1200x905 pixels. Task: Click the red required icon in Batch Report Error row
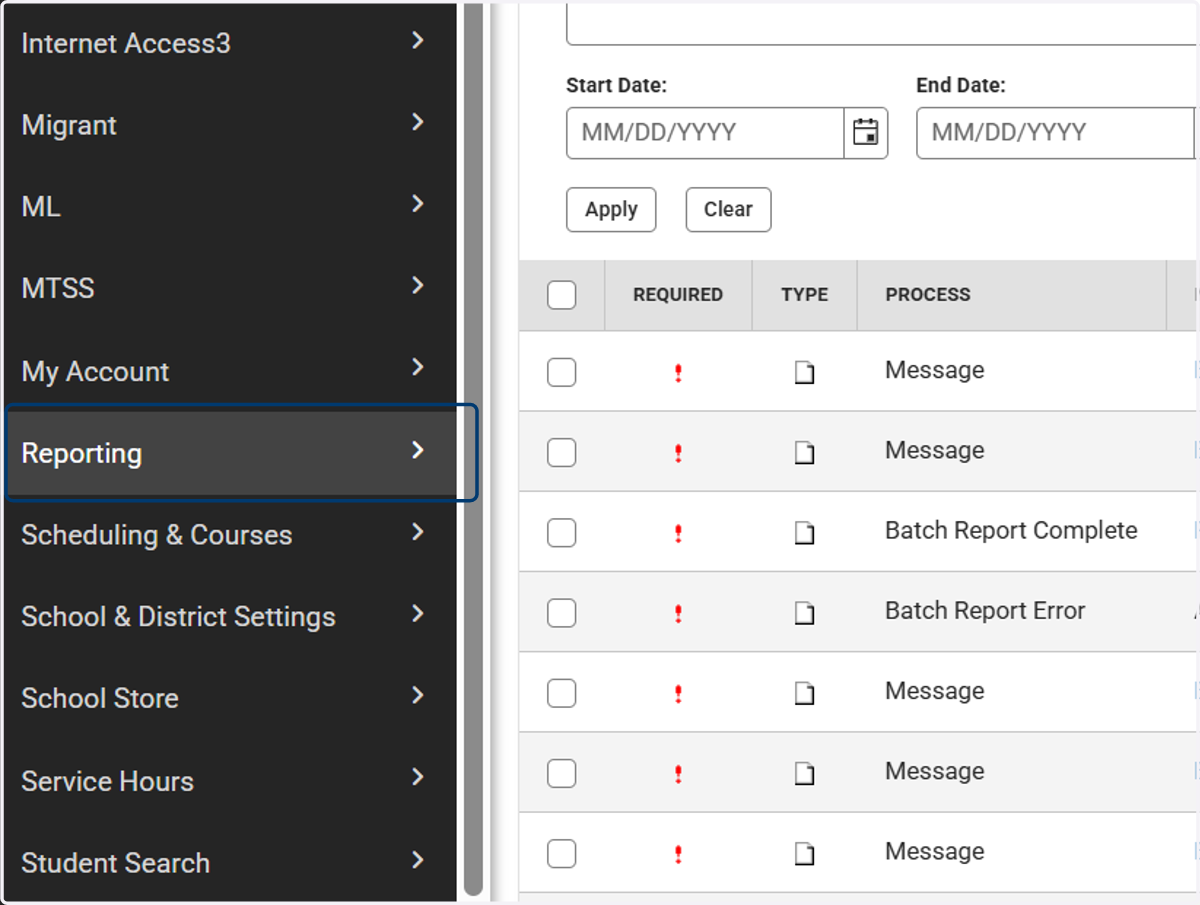[x=678, y=614]
